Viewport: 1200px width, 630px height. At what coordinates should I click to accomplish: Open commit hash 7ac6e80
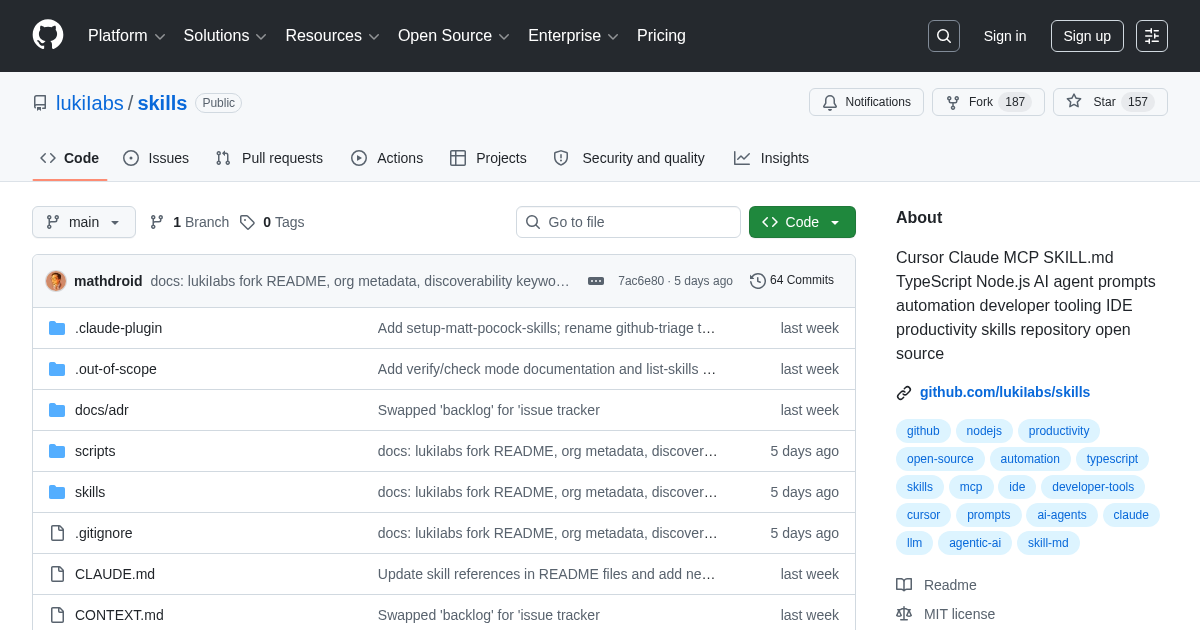pyautogui.click(x=641, y=281)
